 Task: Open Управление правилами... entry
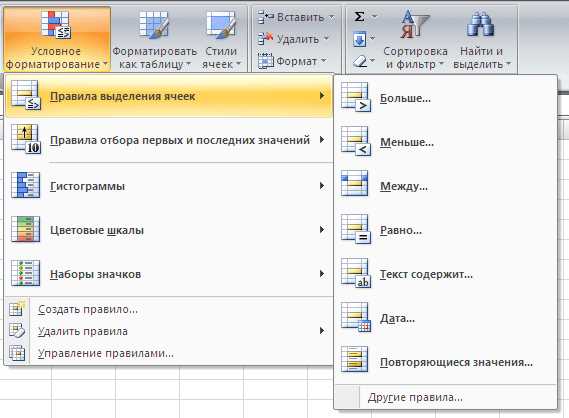(x=169, y=353)
